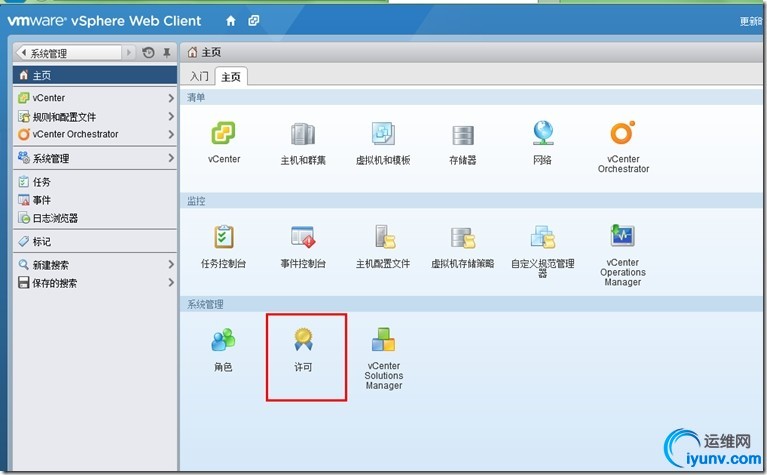
Task: Open the Licensing (许可) ribbon icon
Action: click(x=303, y=339)
